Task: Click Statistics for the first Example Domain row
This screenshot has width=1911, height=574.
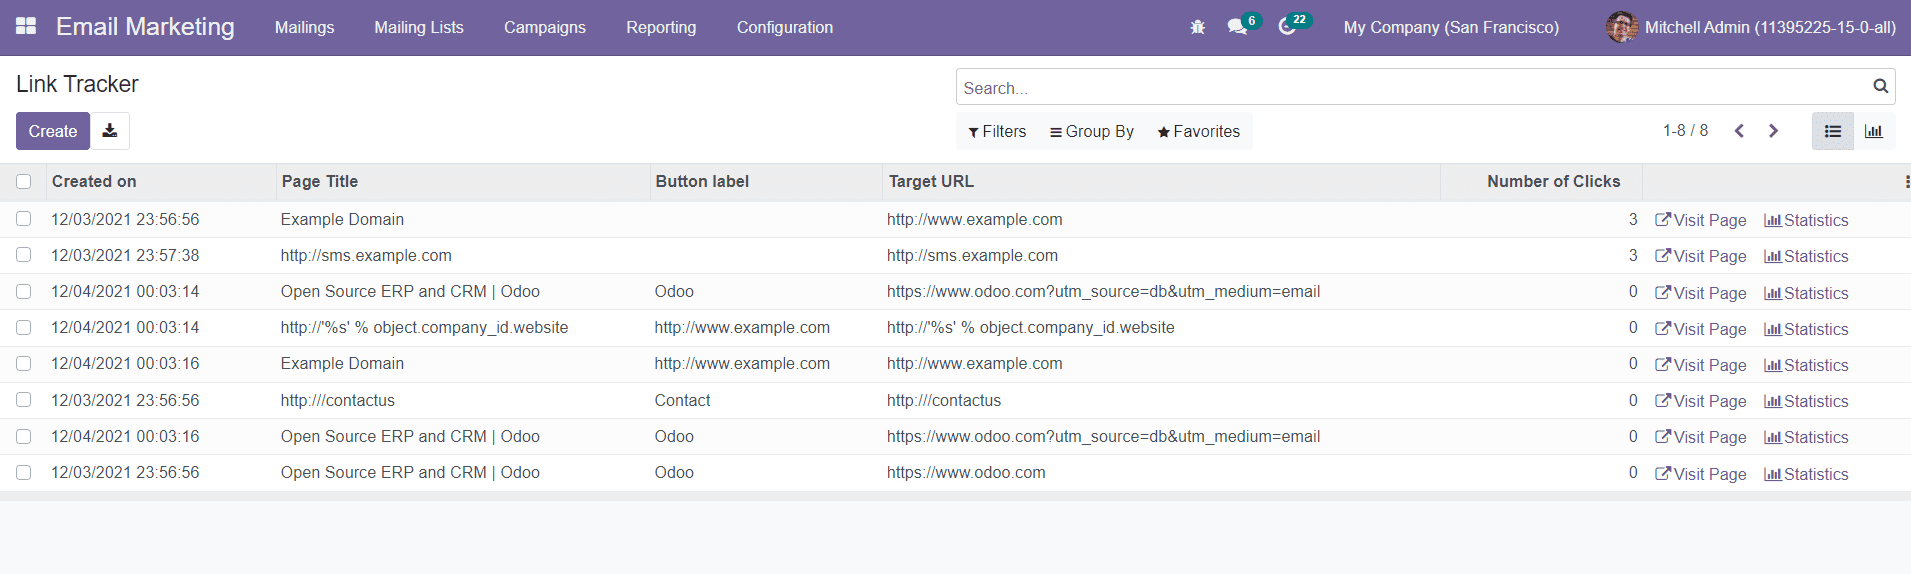Action: pos(1806,220)
